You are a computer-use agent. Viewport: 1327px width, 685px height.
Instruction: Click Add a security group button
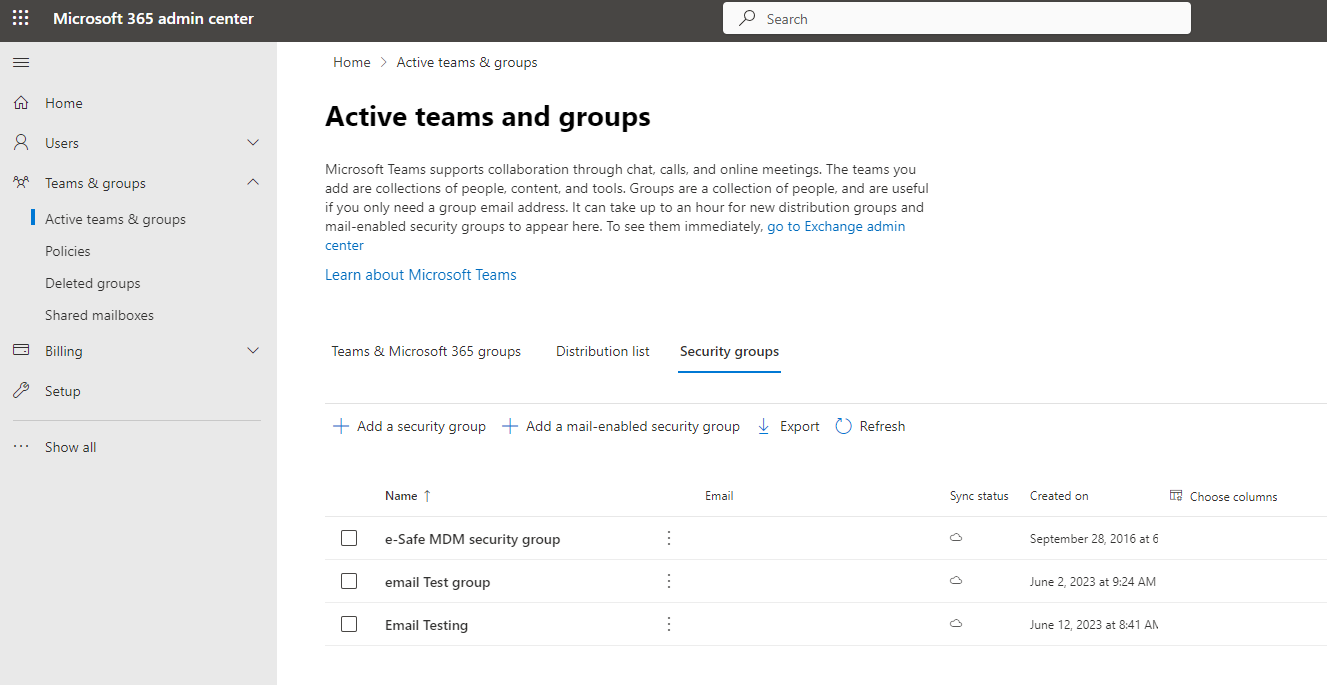coord(409,426)
